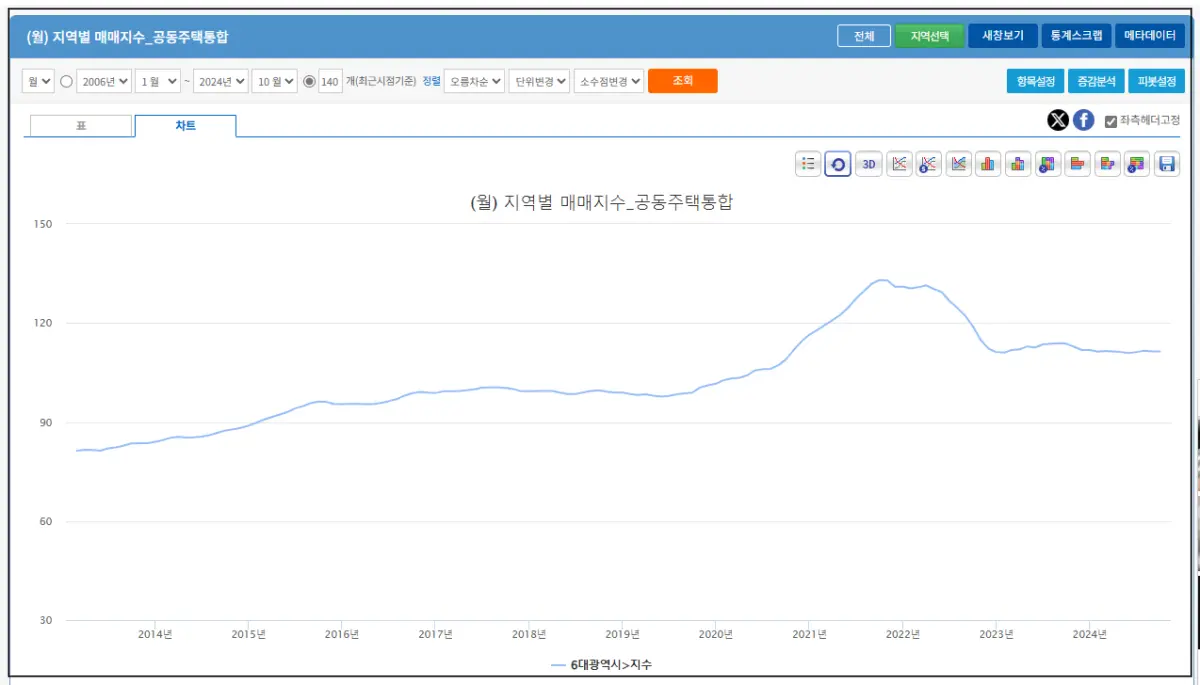Toggle the chart legend list icon
This screenshot has width=1200, height=685.
[x=808, y=164]
